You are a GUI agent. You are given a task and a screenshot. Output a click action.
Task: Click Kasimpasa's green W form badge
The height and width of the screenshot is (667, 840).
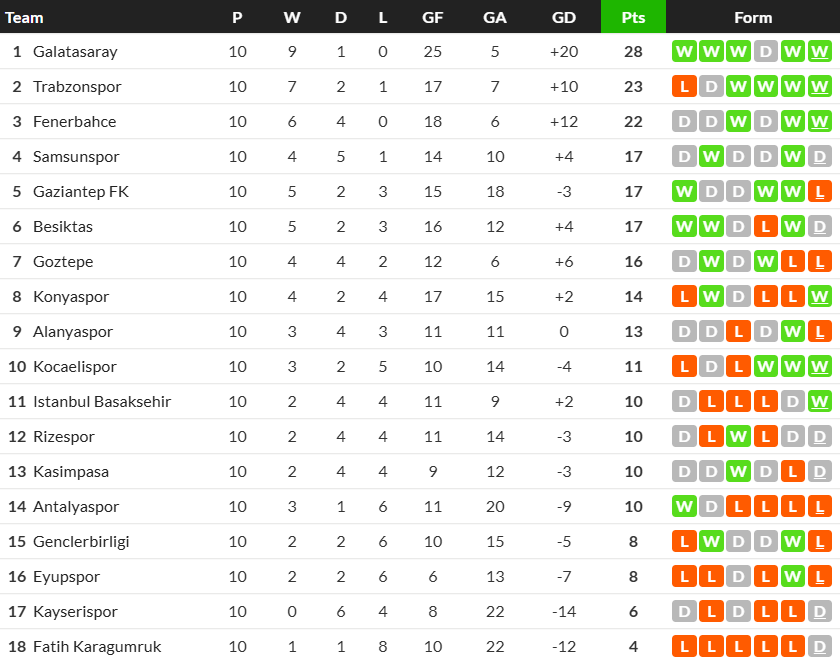738,472
